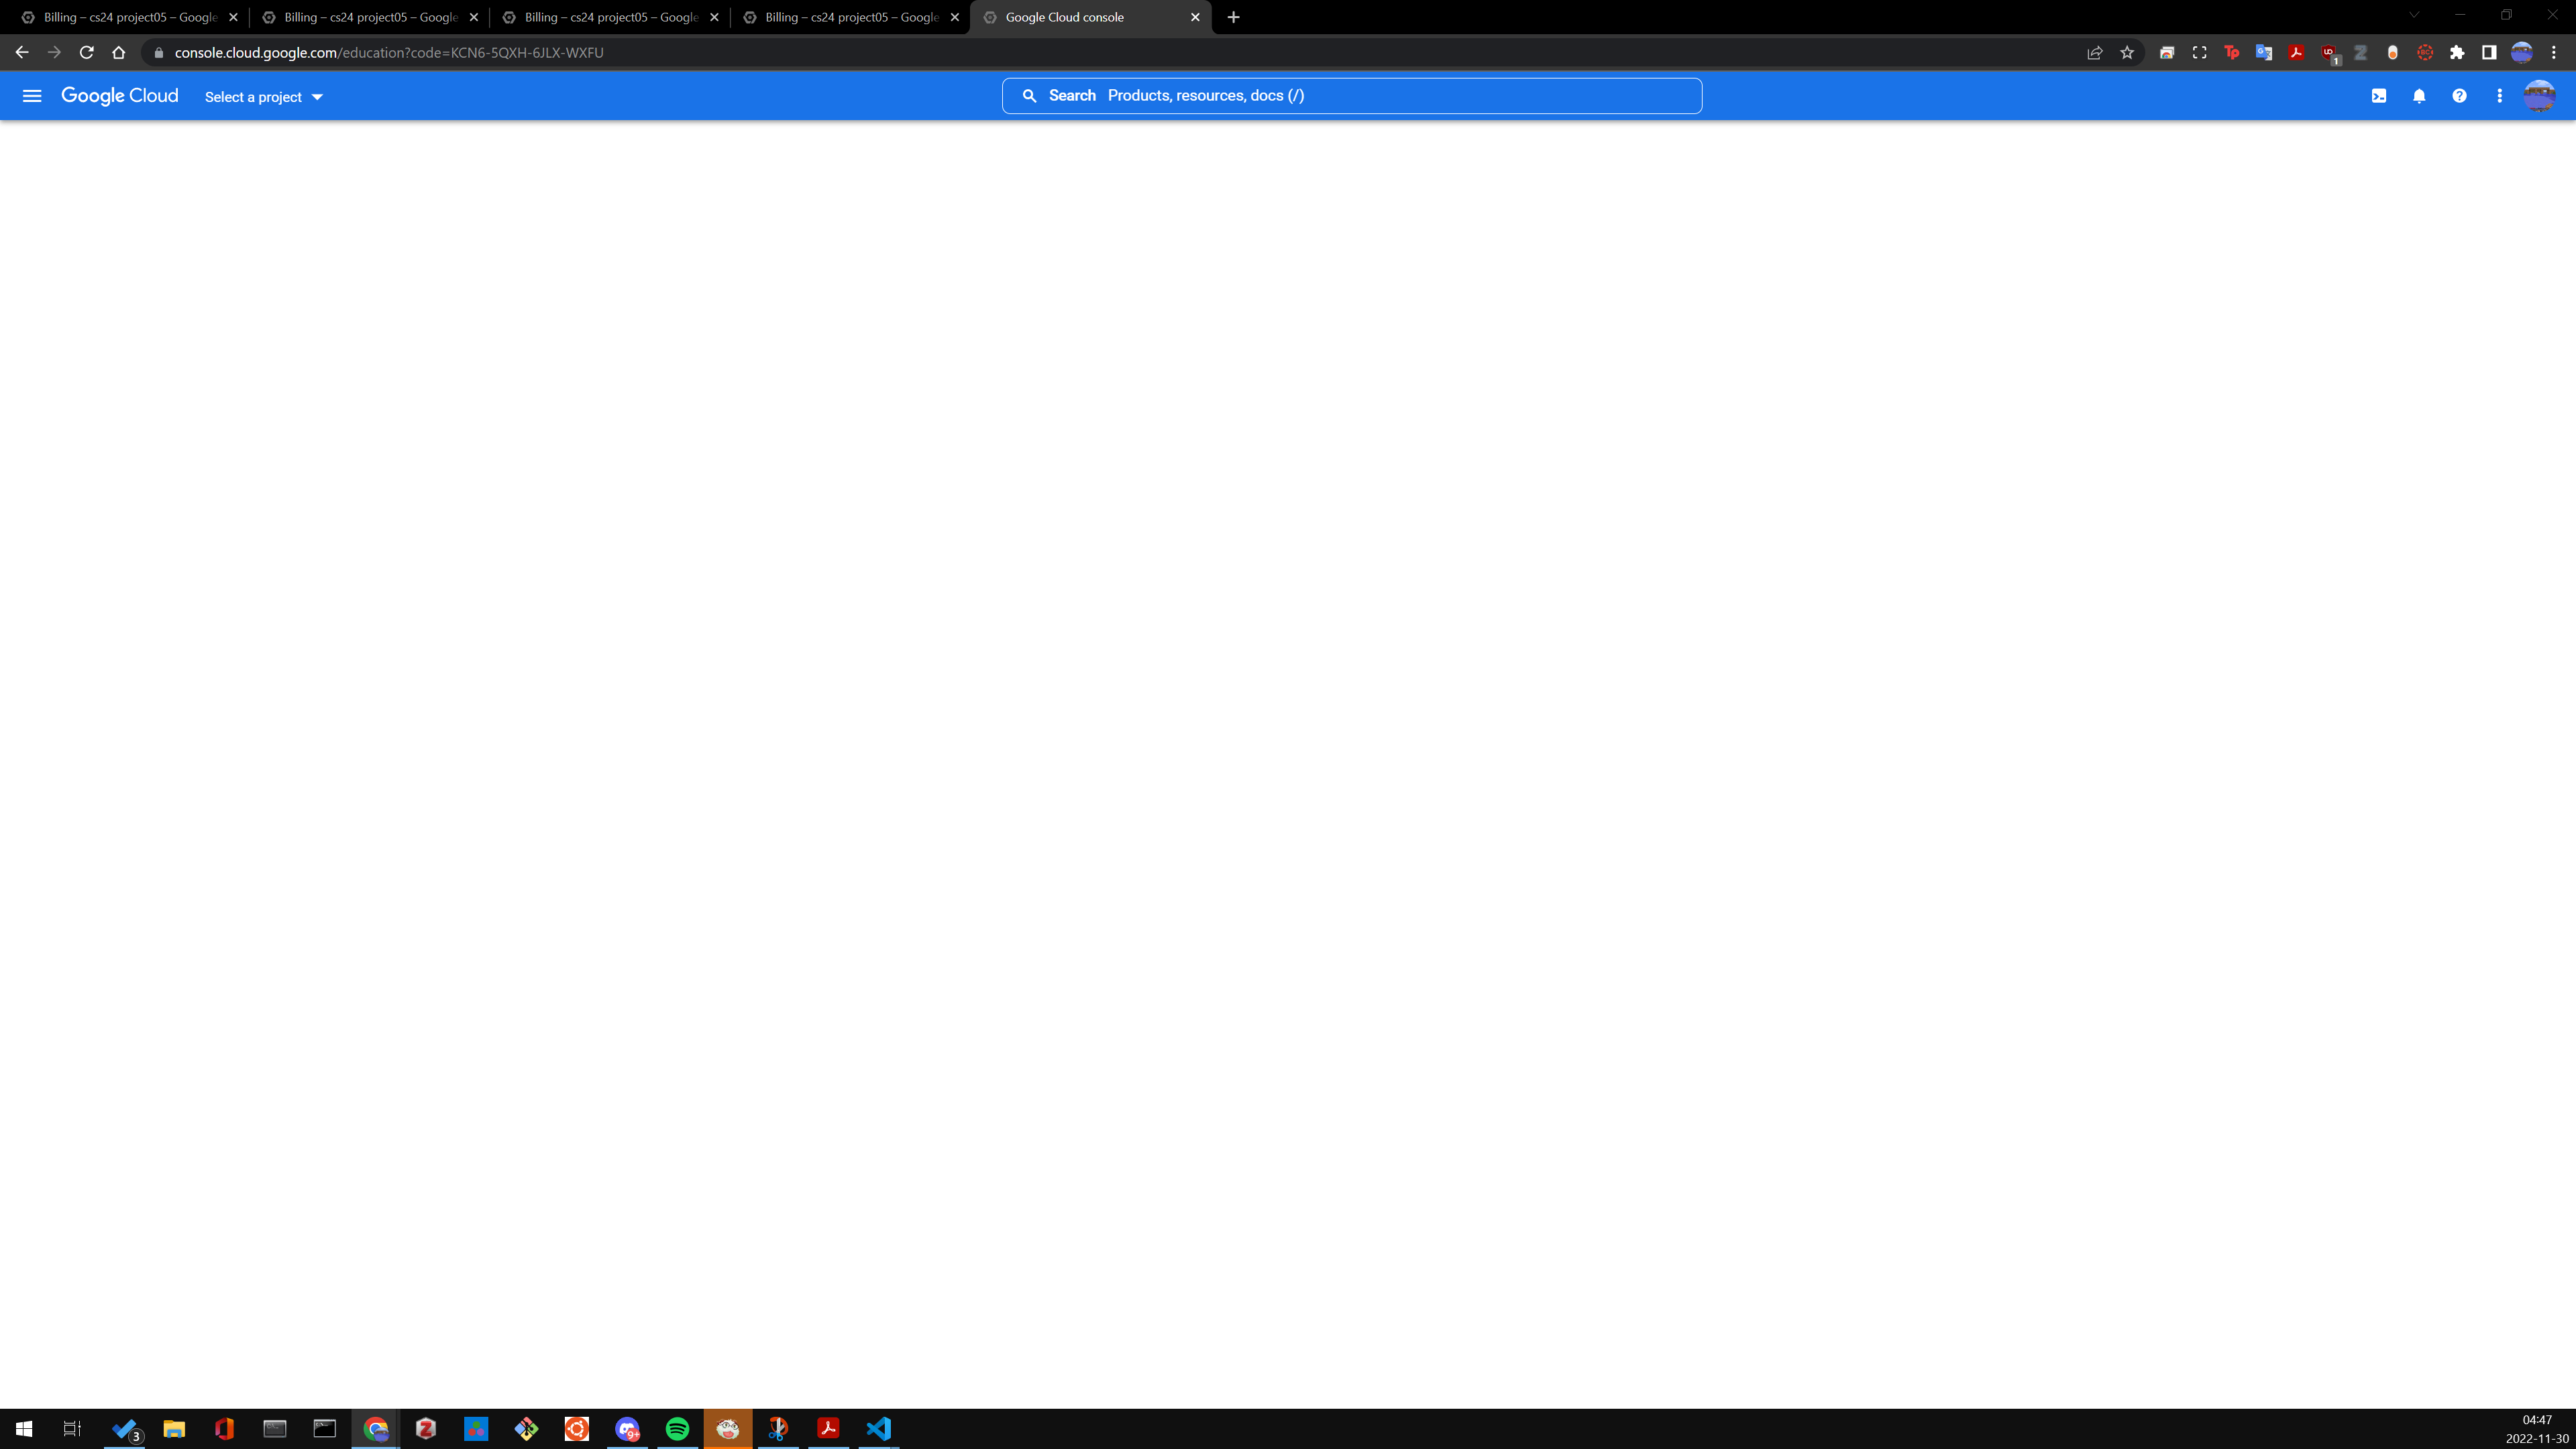Open Chrome extensions puzzle icon

[2457, 53]
